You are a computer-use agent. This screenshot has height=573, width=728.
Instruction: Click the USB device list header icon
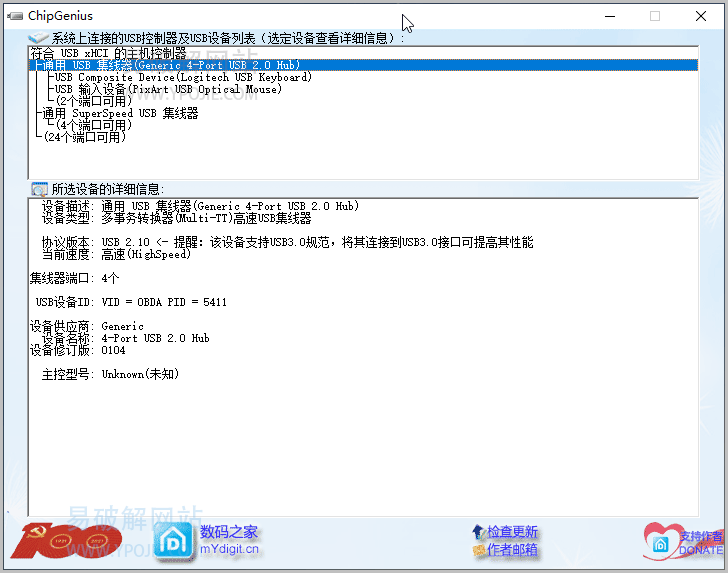pos(39,38)
